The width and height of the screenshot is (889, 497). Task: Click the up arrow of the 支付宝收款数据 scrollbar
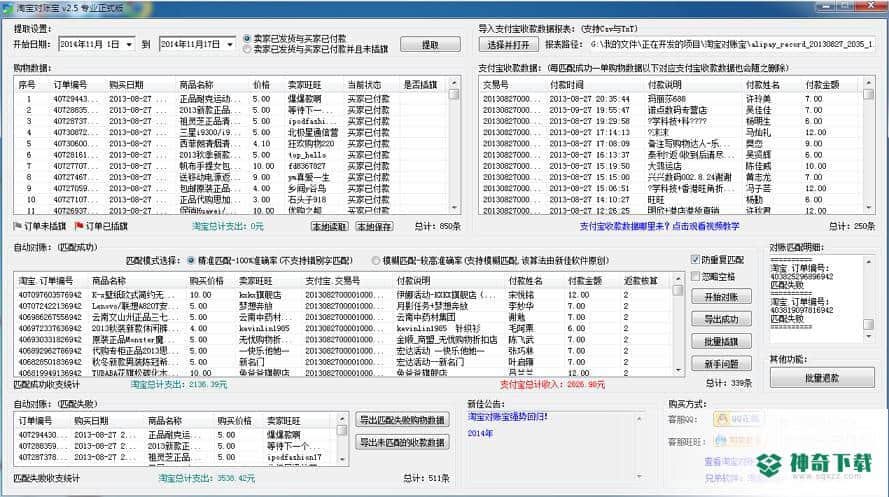coord(868,83)
